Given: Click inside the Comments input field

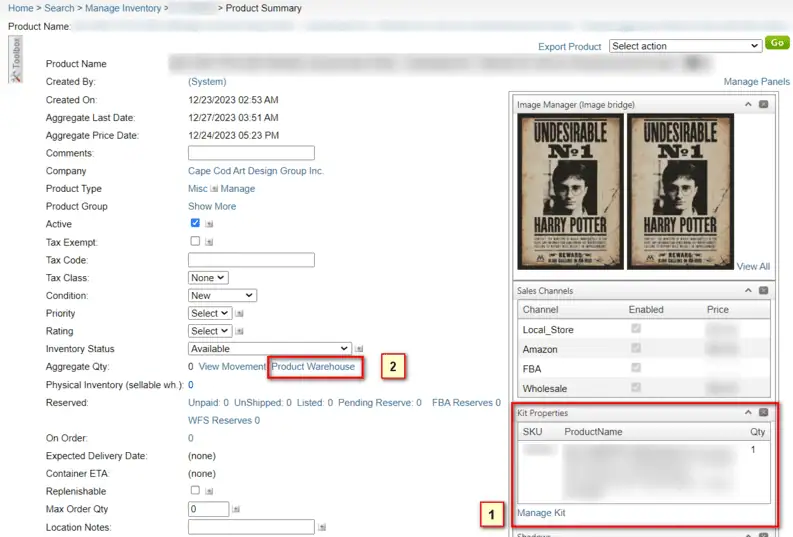Looking at the screenshot, I should (251, 153).
